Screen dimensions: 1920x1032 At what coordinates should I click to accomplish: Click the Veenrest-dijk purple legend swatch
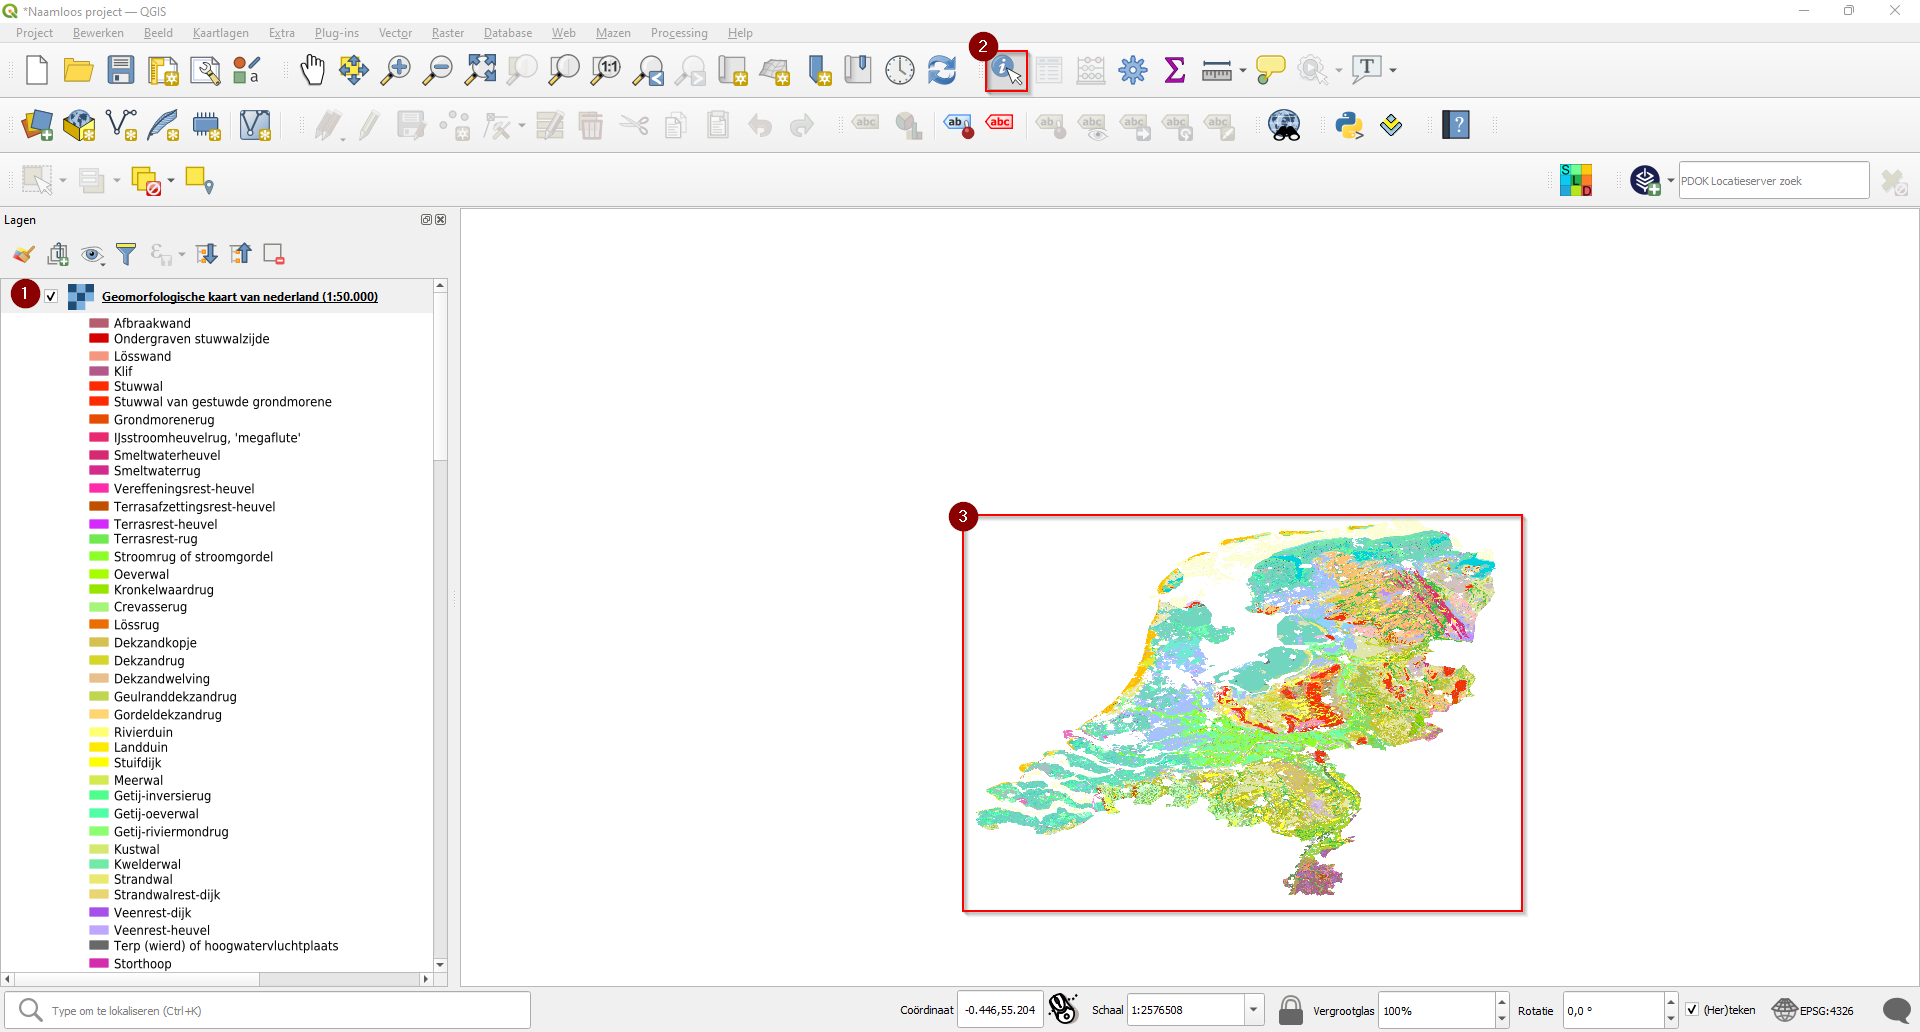[99, 912]
